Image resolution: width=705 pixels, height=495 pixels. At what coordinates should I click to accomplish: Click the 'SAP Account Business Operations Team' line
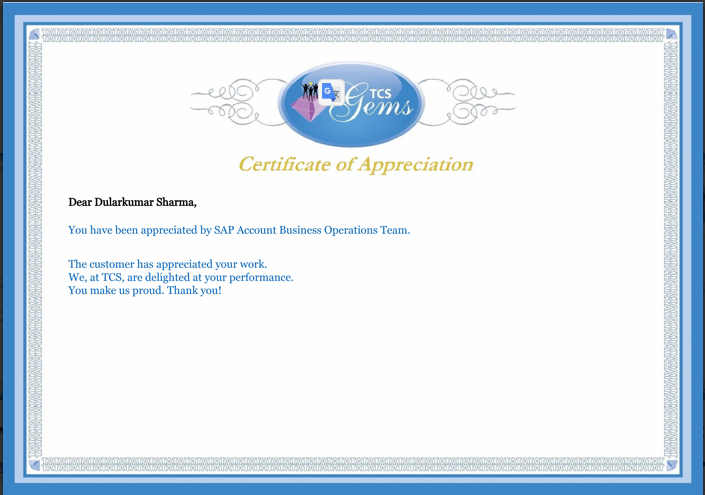pos(239,230)
